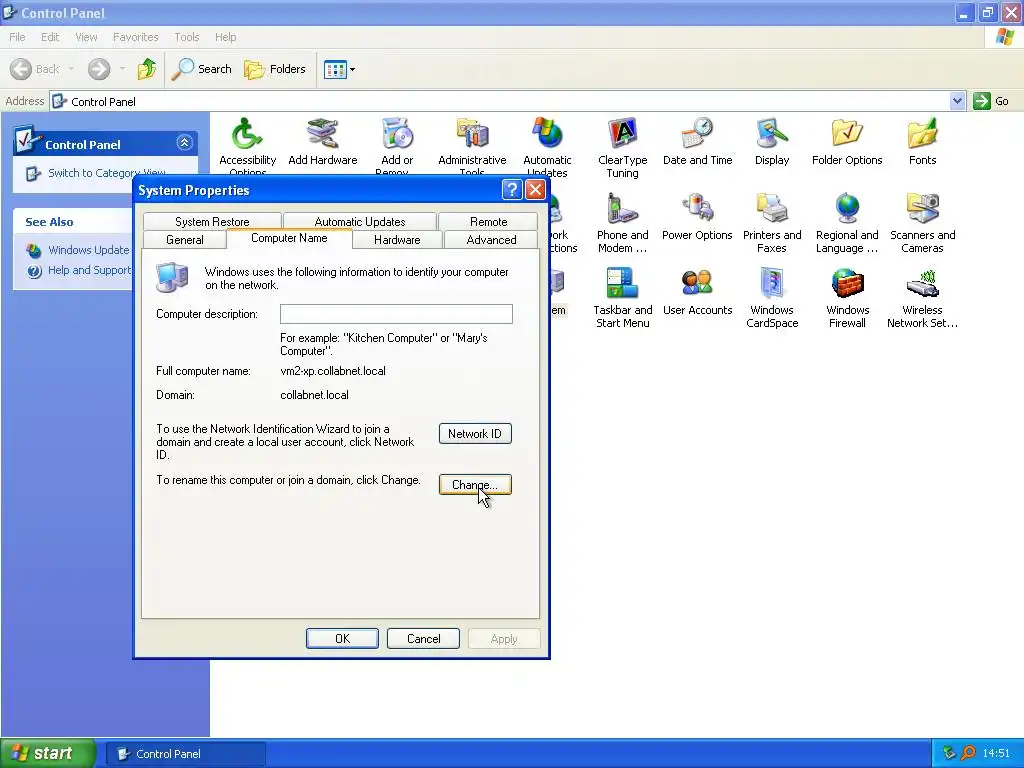Open Automatic Updates control panel icon

(547, 146)
